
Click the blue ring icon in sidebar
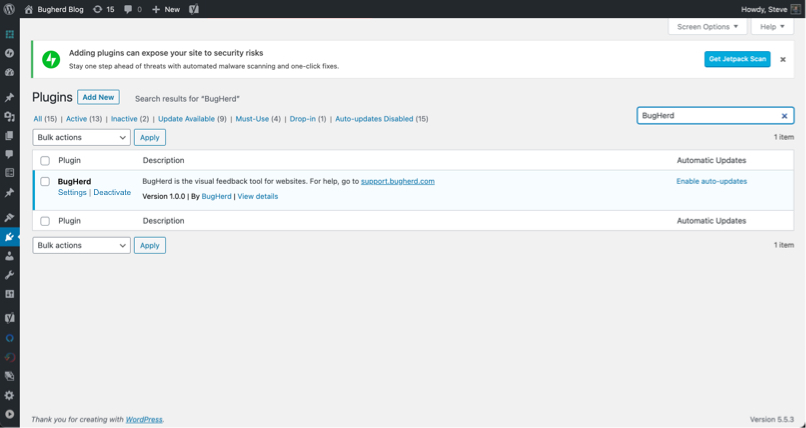coord(9,338)
